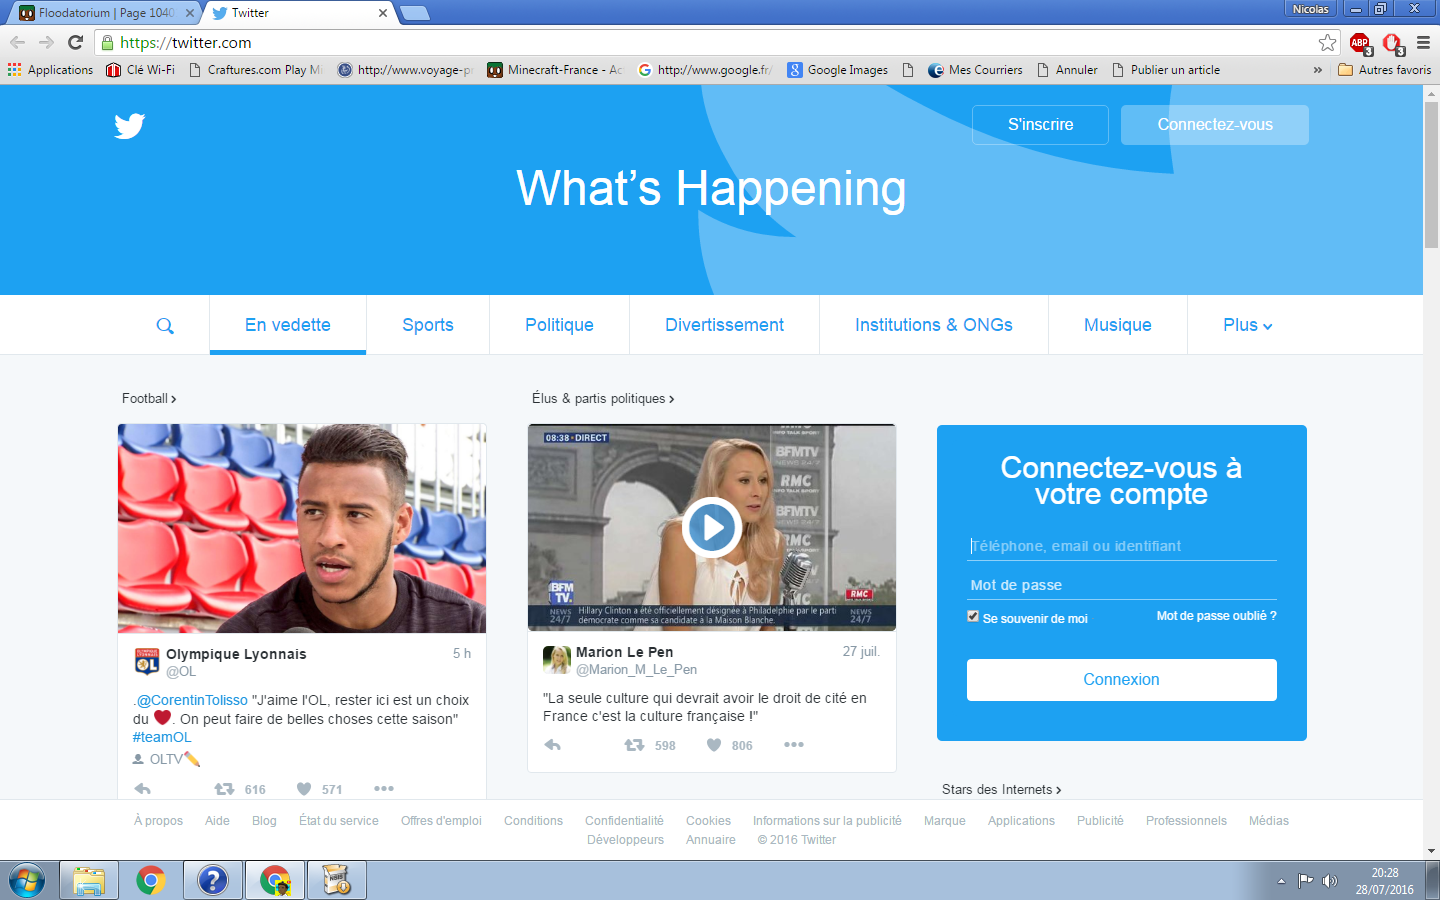Expand the Football category
The image size is (1440, 900).
click(149, 398)
